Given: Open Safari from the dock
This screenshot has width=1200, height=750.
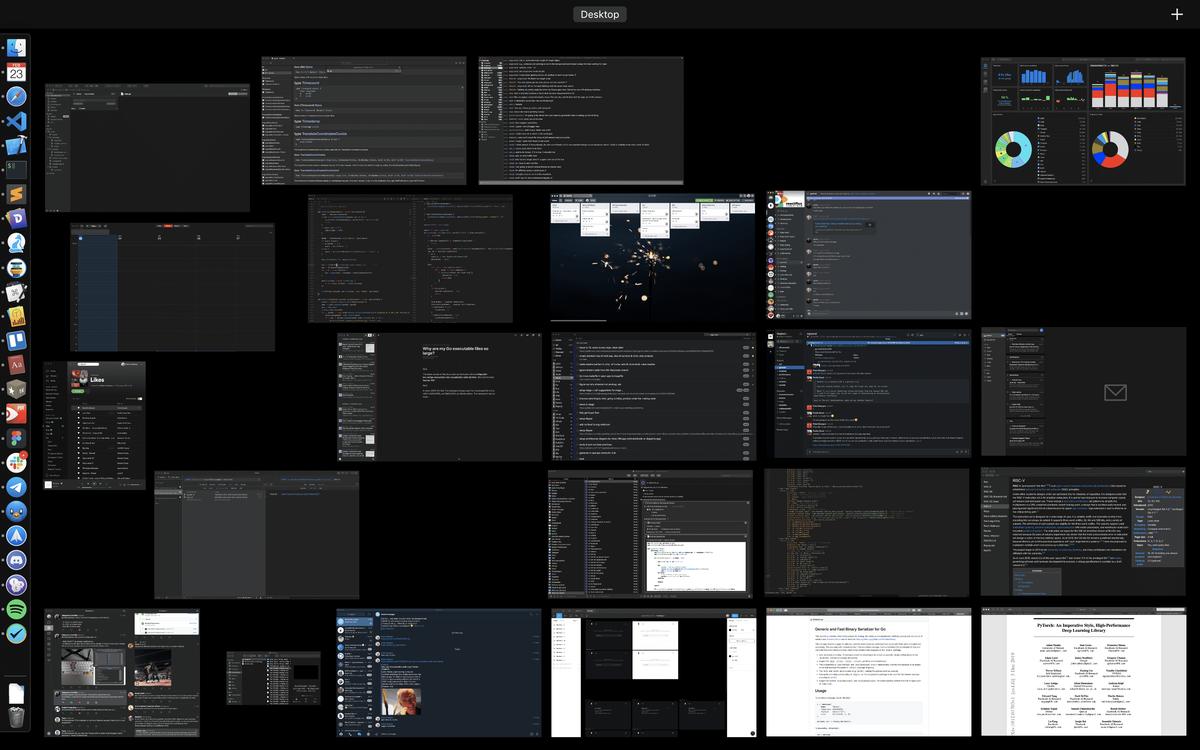Looking at the screenshot, I should (16, 96).
